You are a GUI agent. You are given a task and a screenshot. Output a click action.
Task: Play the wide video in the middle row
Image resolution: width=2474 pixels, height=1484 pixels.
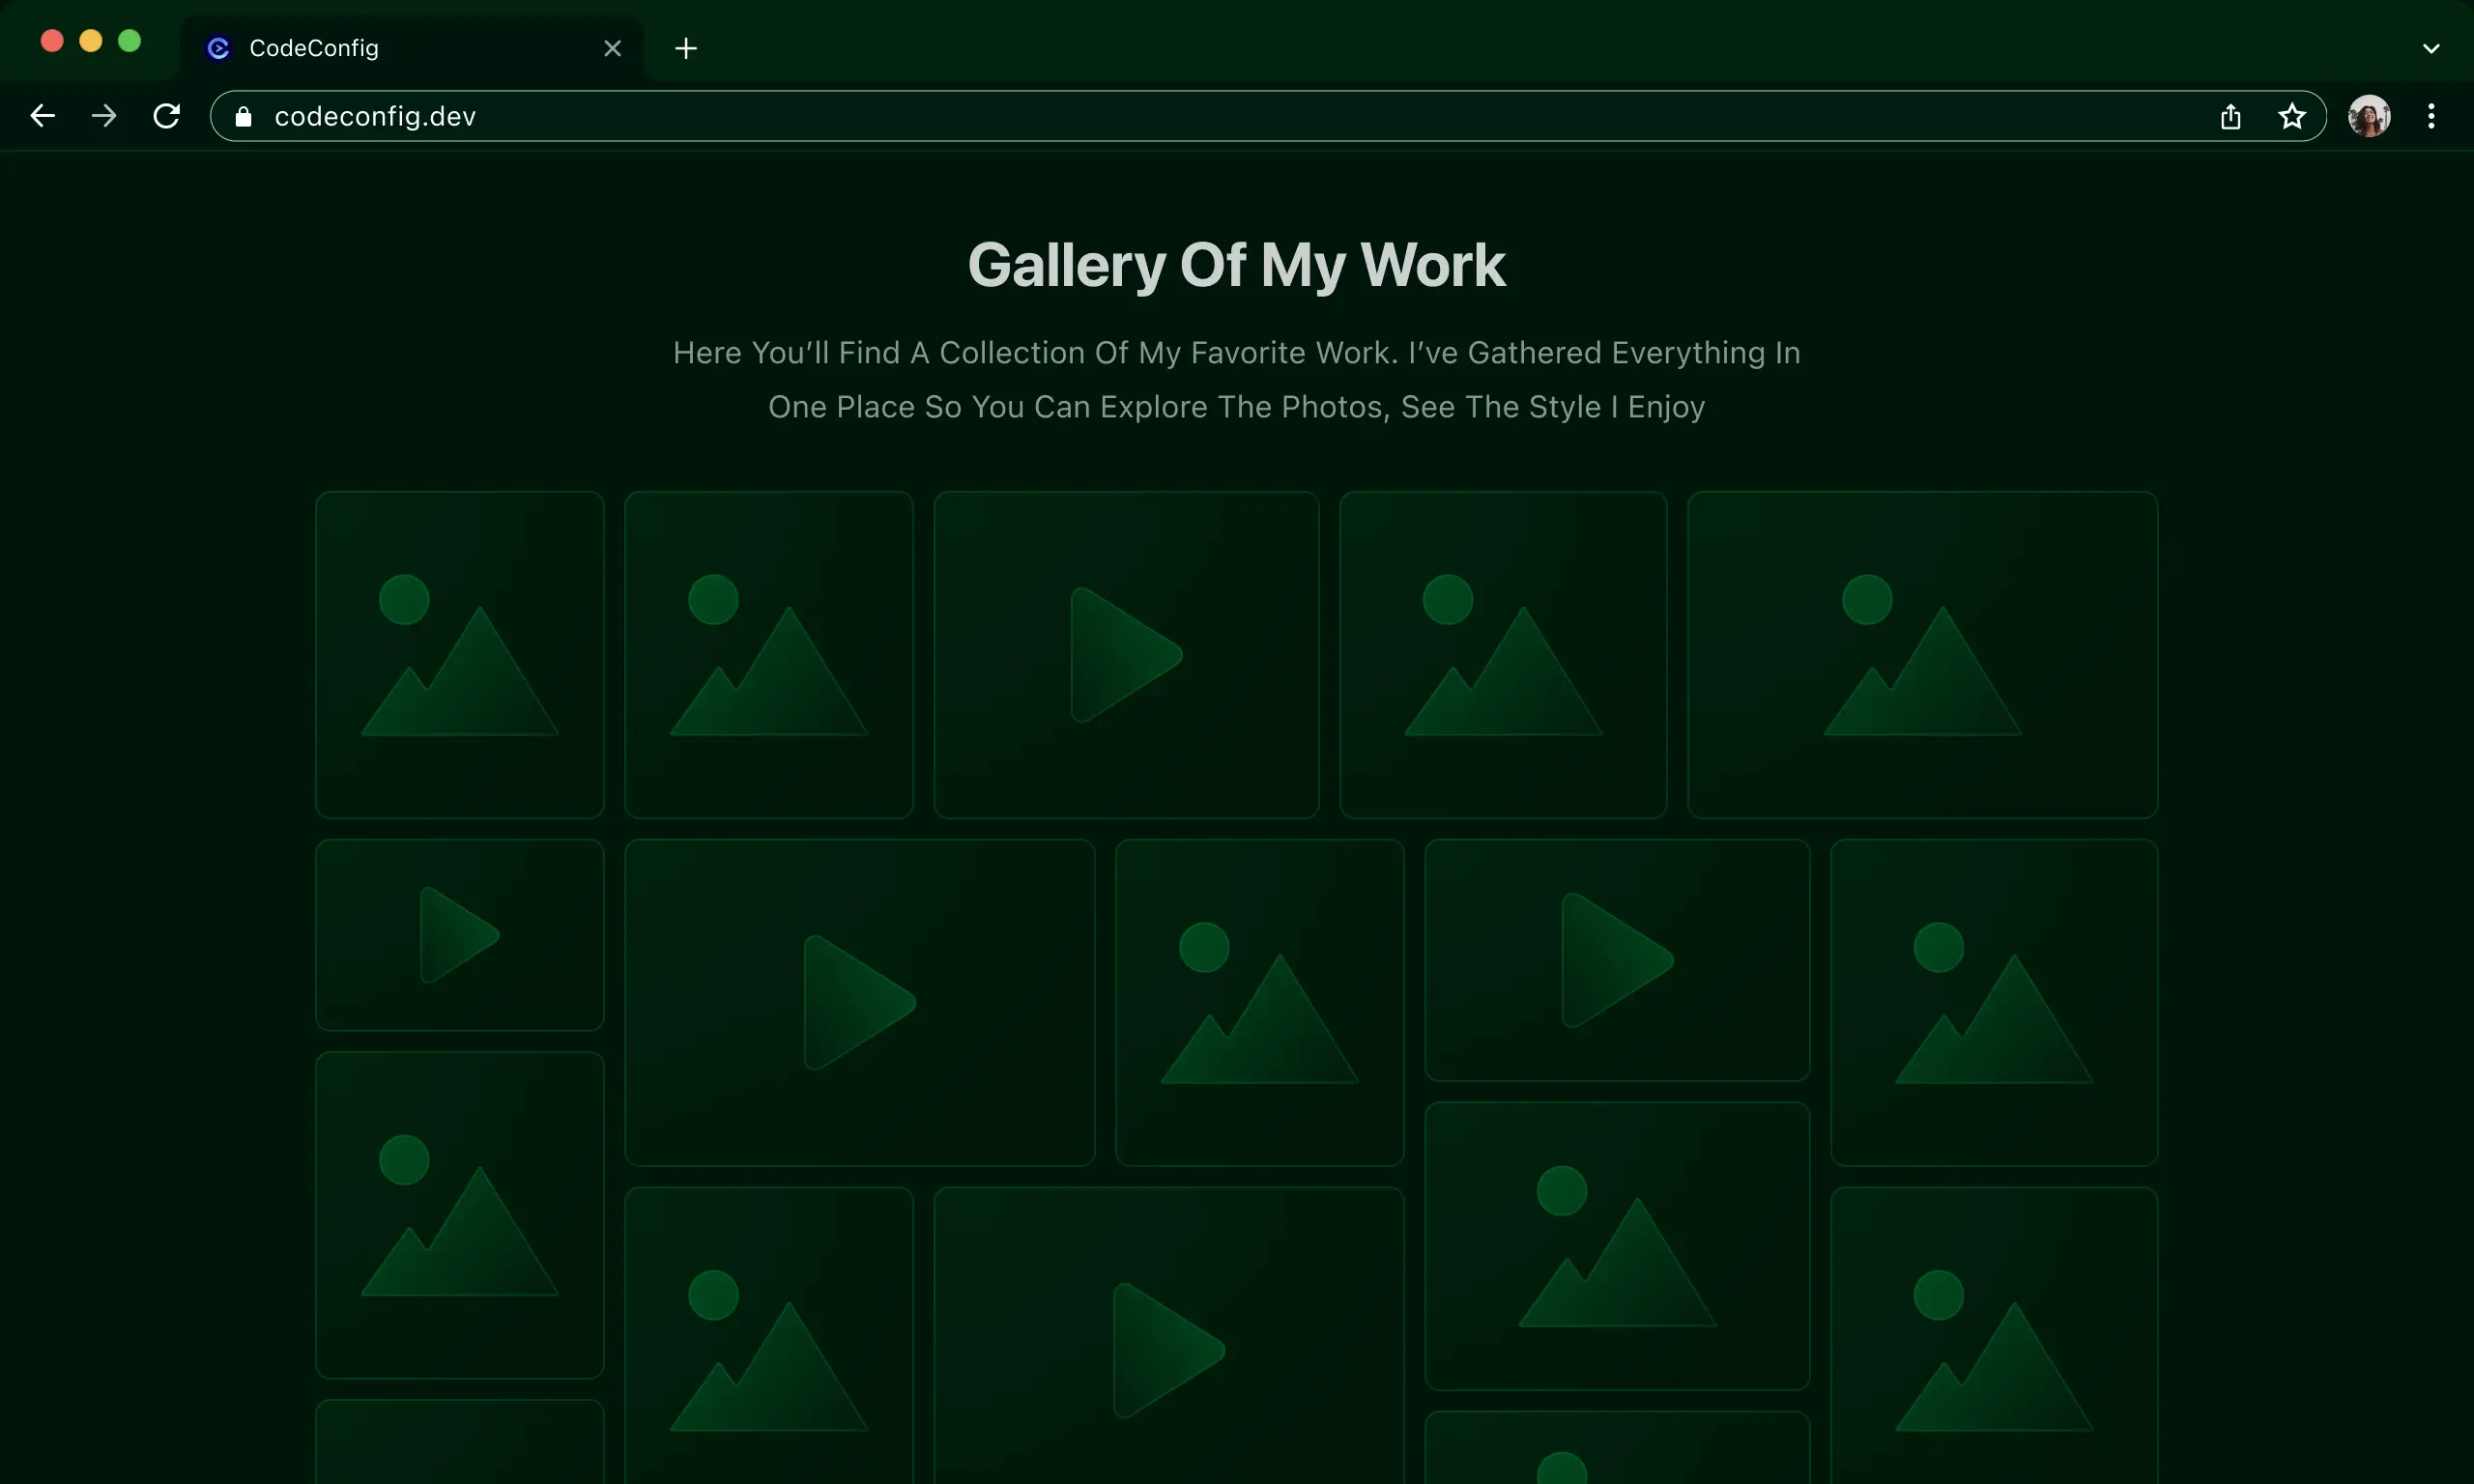coord(860,1001)
